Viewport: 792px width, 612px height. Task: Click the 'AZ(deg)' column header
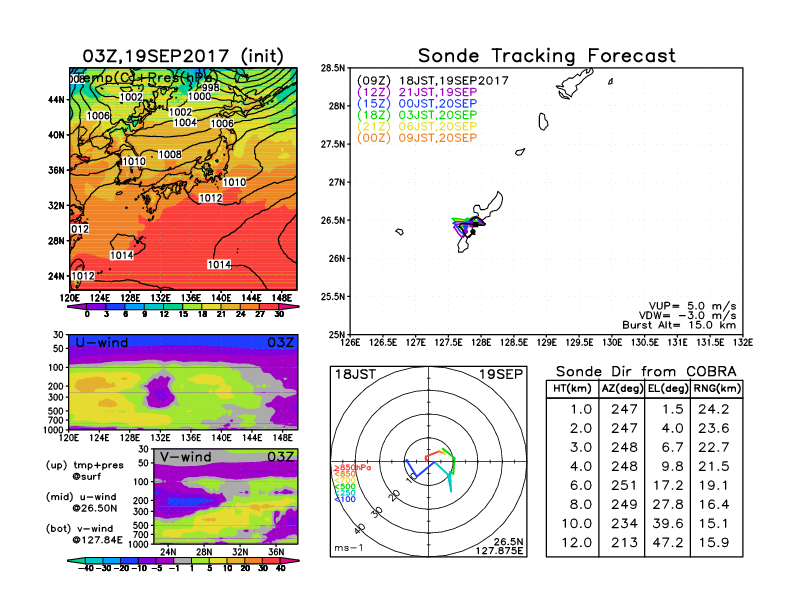tap(622, 388)
